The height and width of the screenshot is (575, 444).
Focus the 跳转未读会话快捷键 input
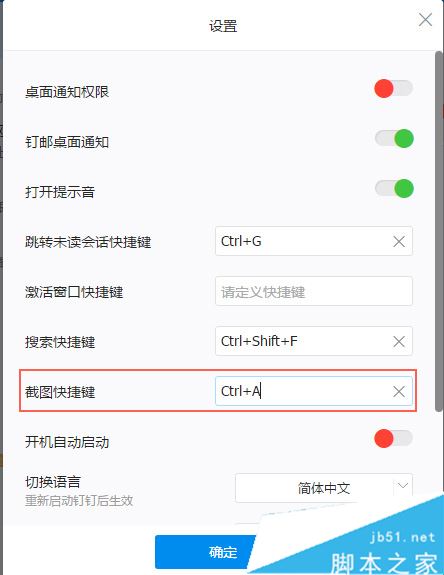[x=314, y=241]
